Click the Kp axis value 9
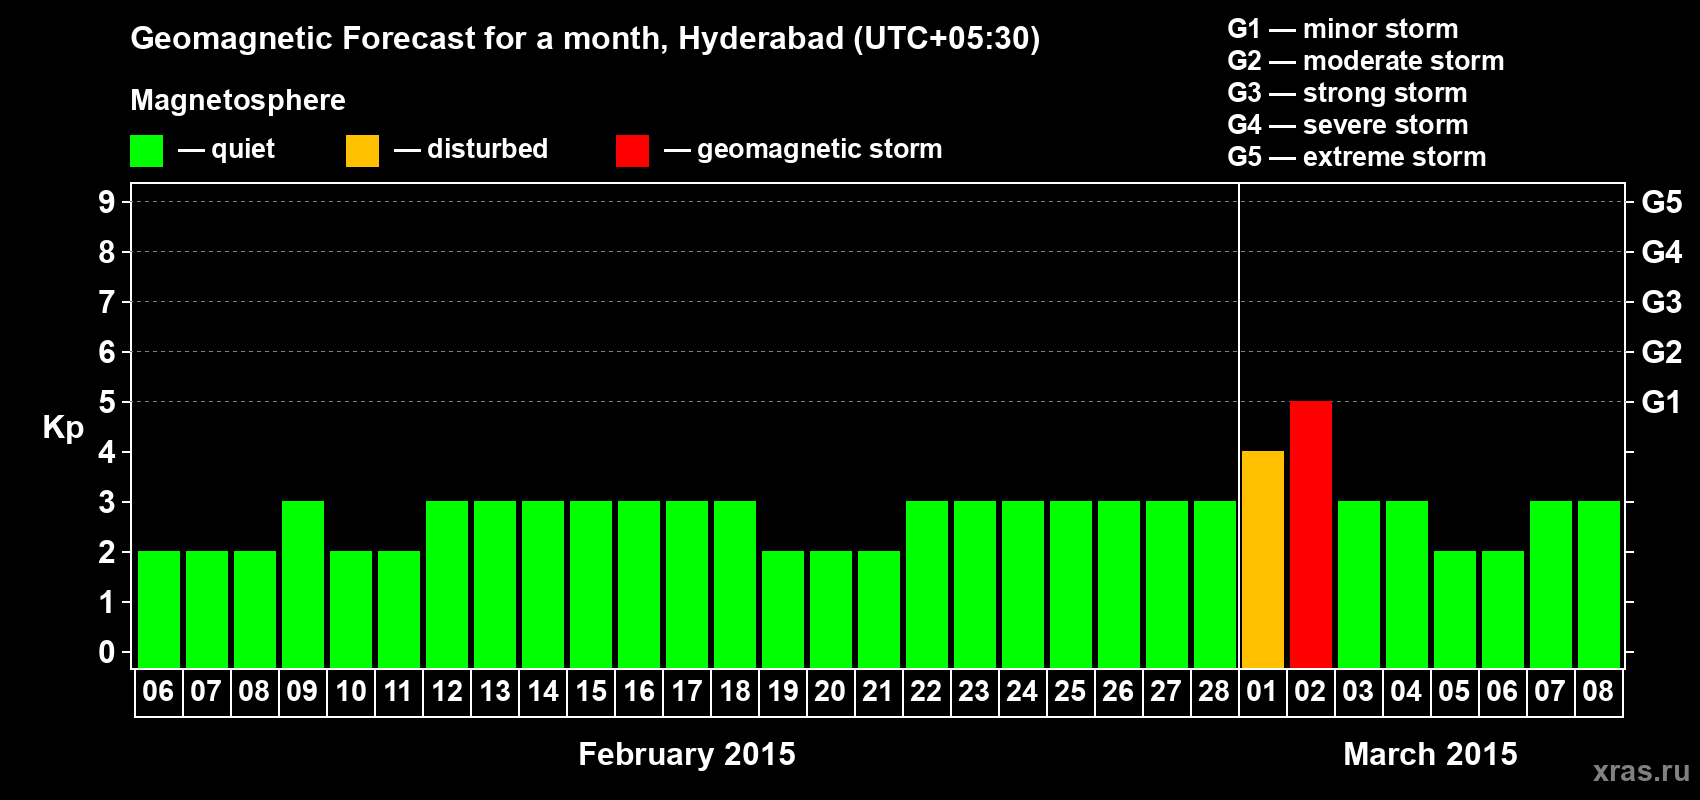 tap(107, 202)
